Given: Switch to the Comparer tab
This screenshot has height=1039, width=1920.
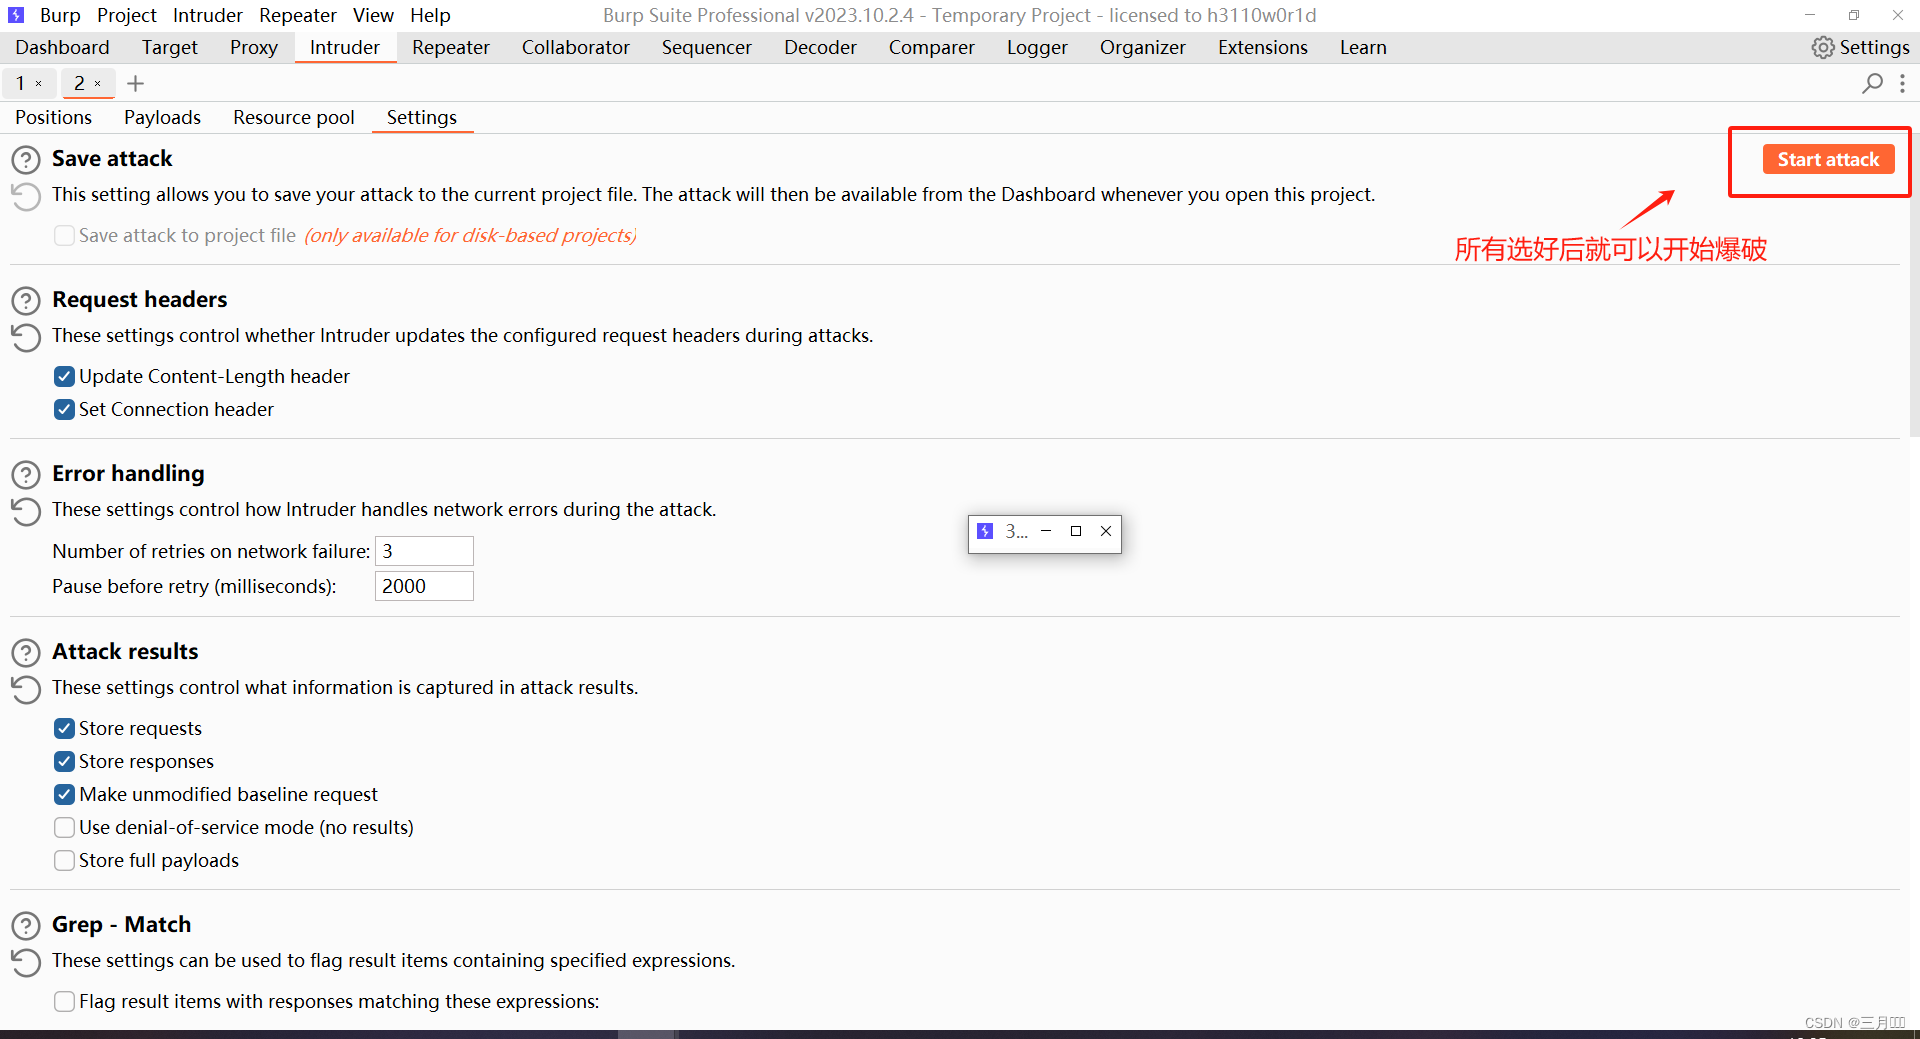Looking at the screenshot, I should tap(931, 47).
